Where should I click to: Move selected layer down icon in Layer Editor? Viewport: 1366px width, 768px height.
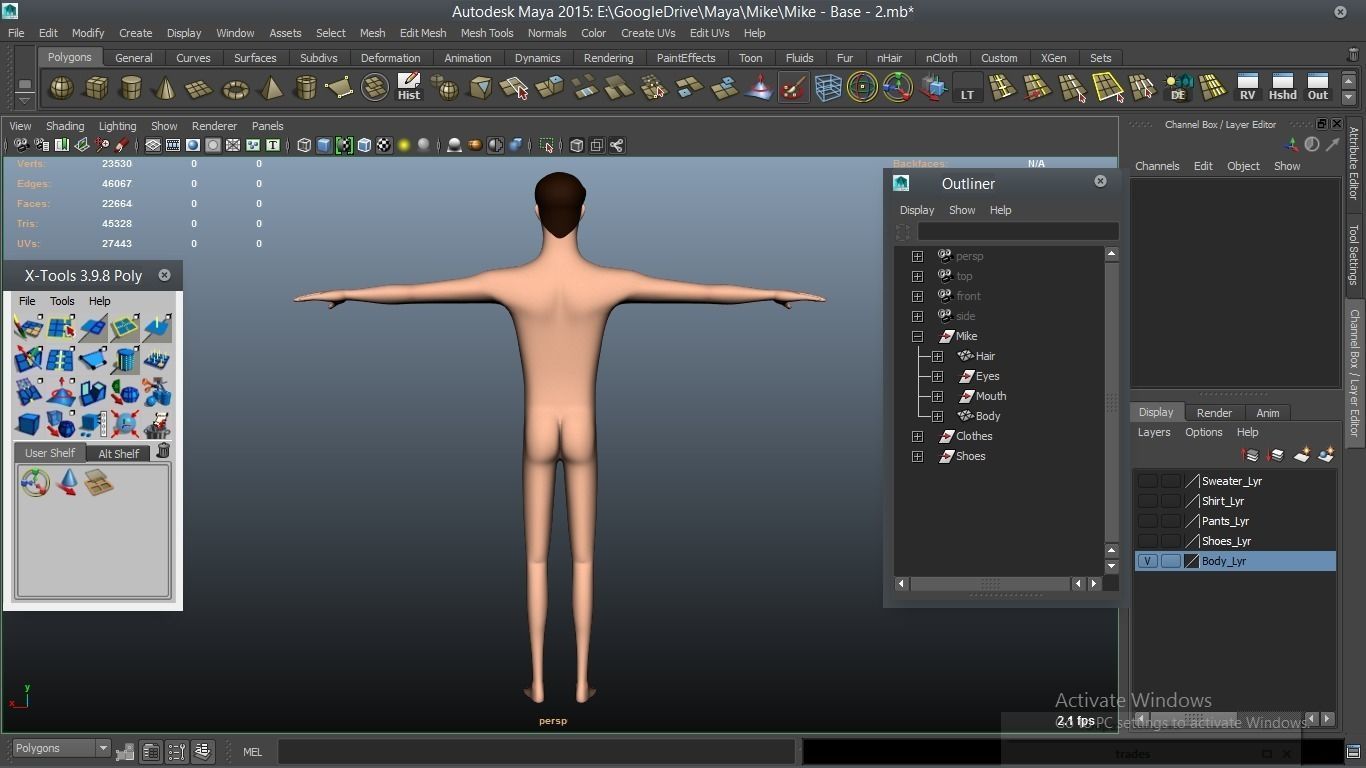point(1275,455)
